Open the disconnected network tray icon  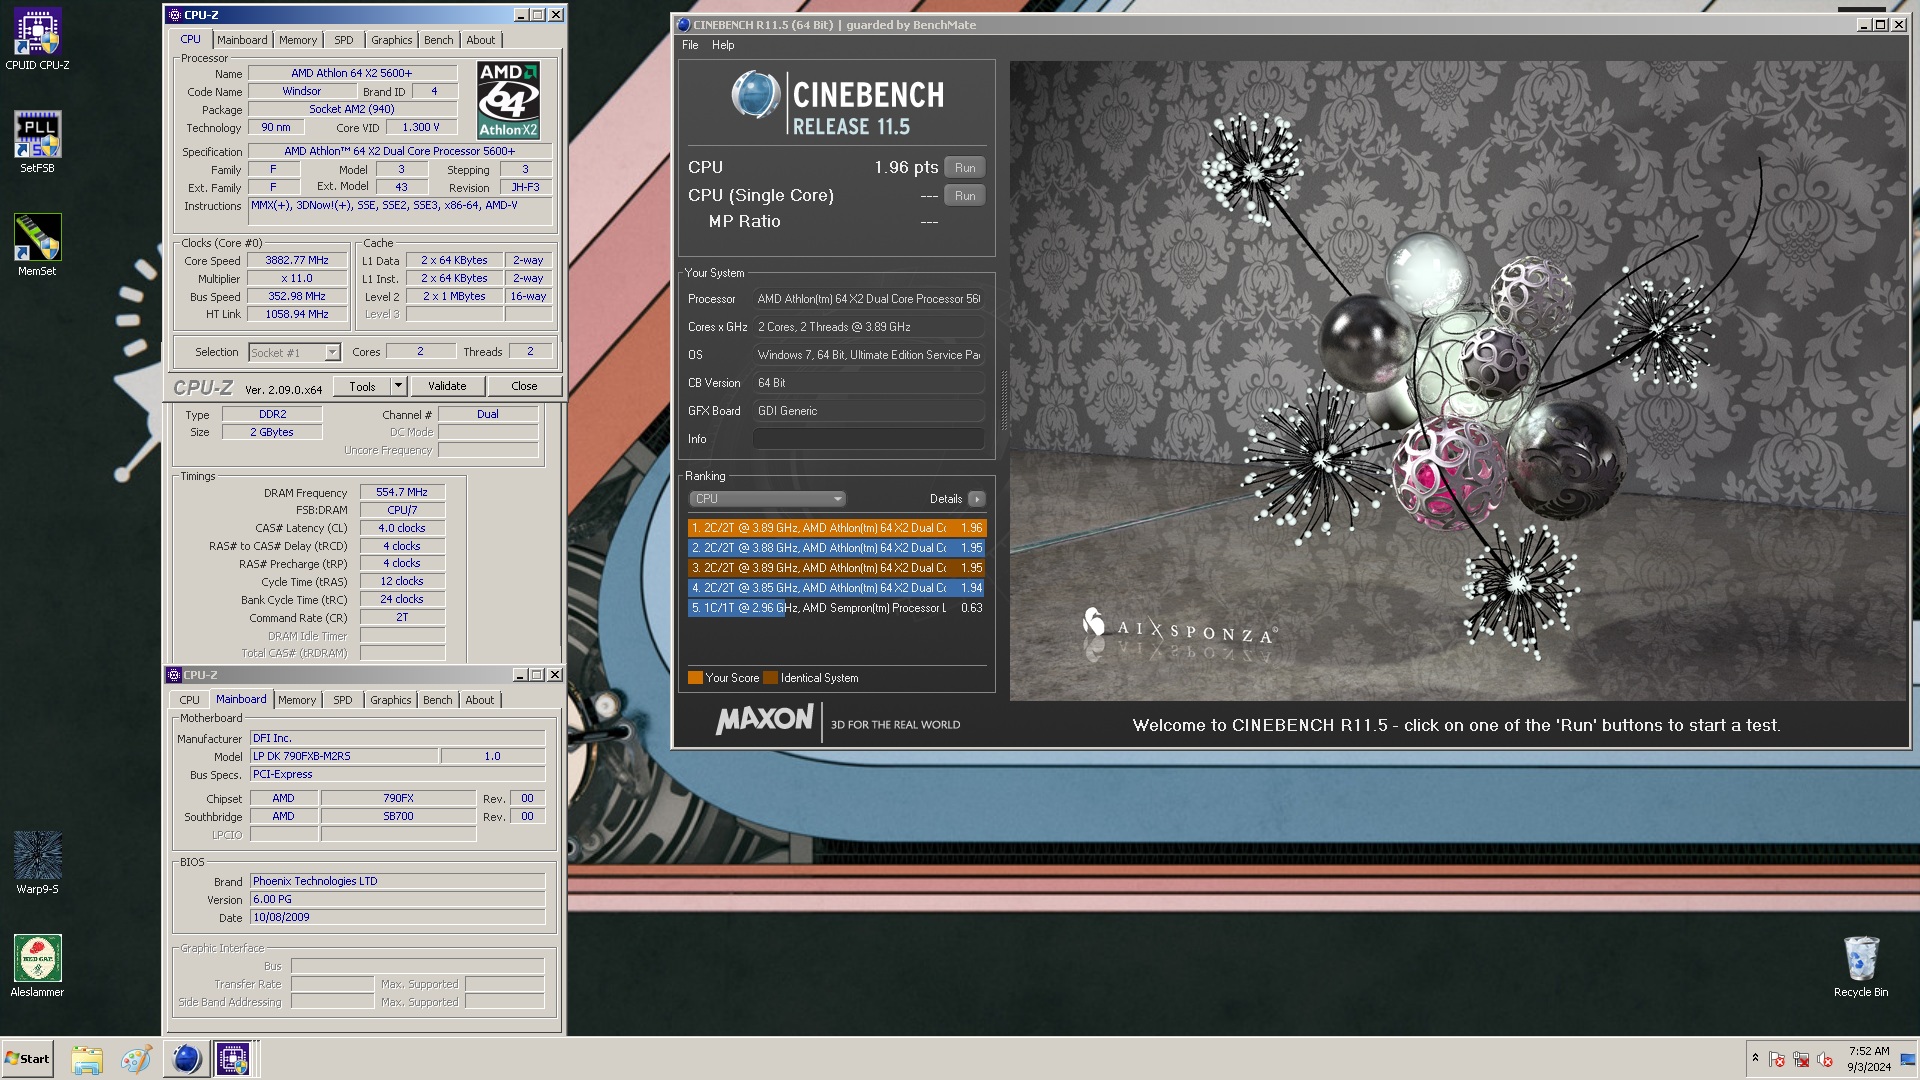click(1801, 1059)
